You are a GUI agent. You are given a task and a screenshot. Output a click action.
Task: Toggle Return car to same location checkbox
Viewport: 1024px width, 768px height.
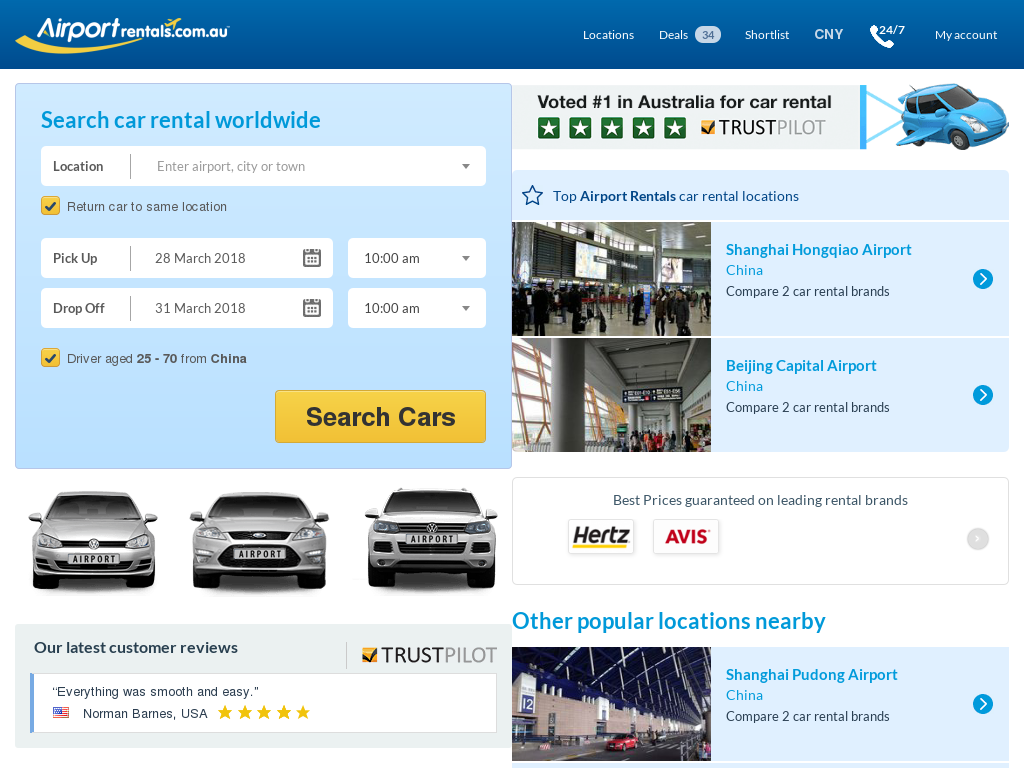click(50, 206)
